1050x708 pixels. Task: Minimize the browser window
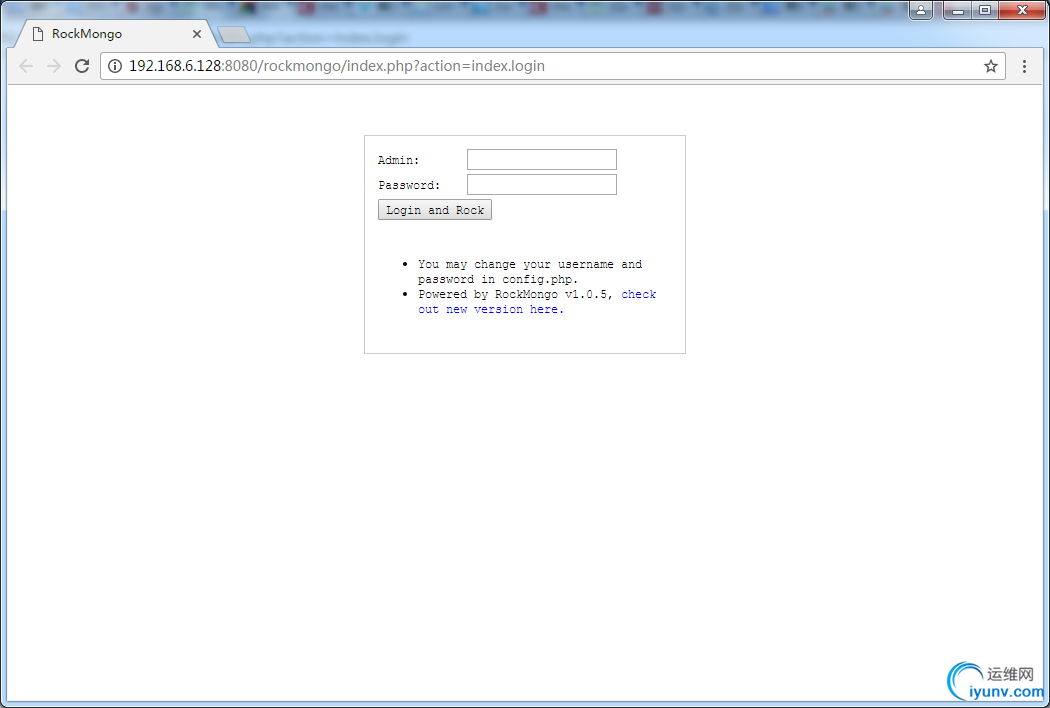(x=958, y=10)
